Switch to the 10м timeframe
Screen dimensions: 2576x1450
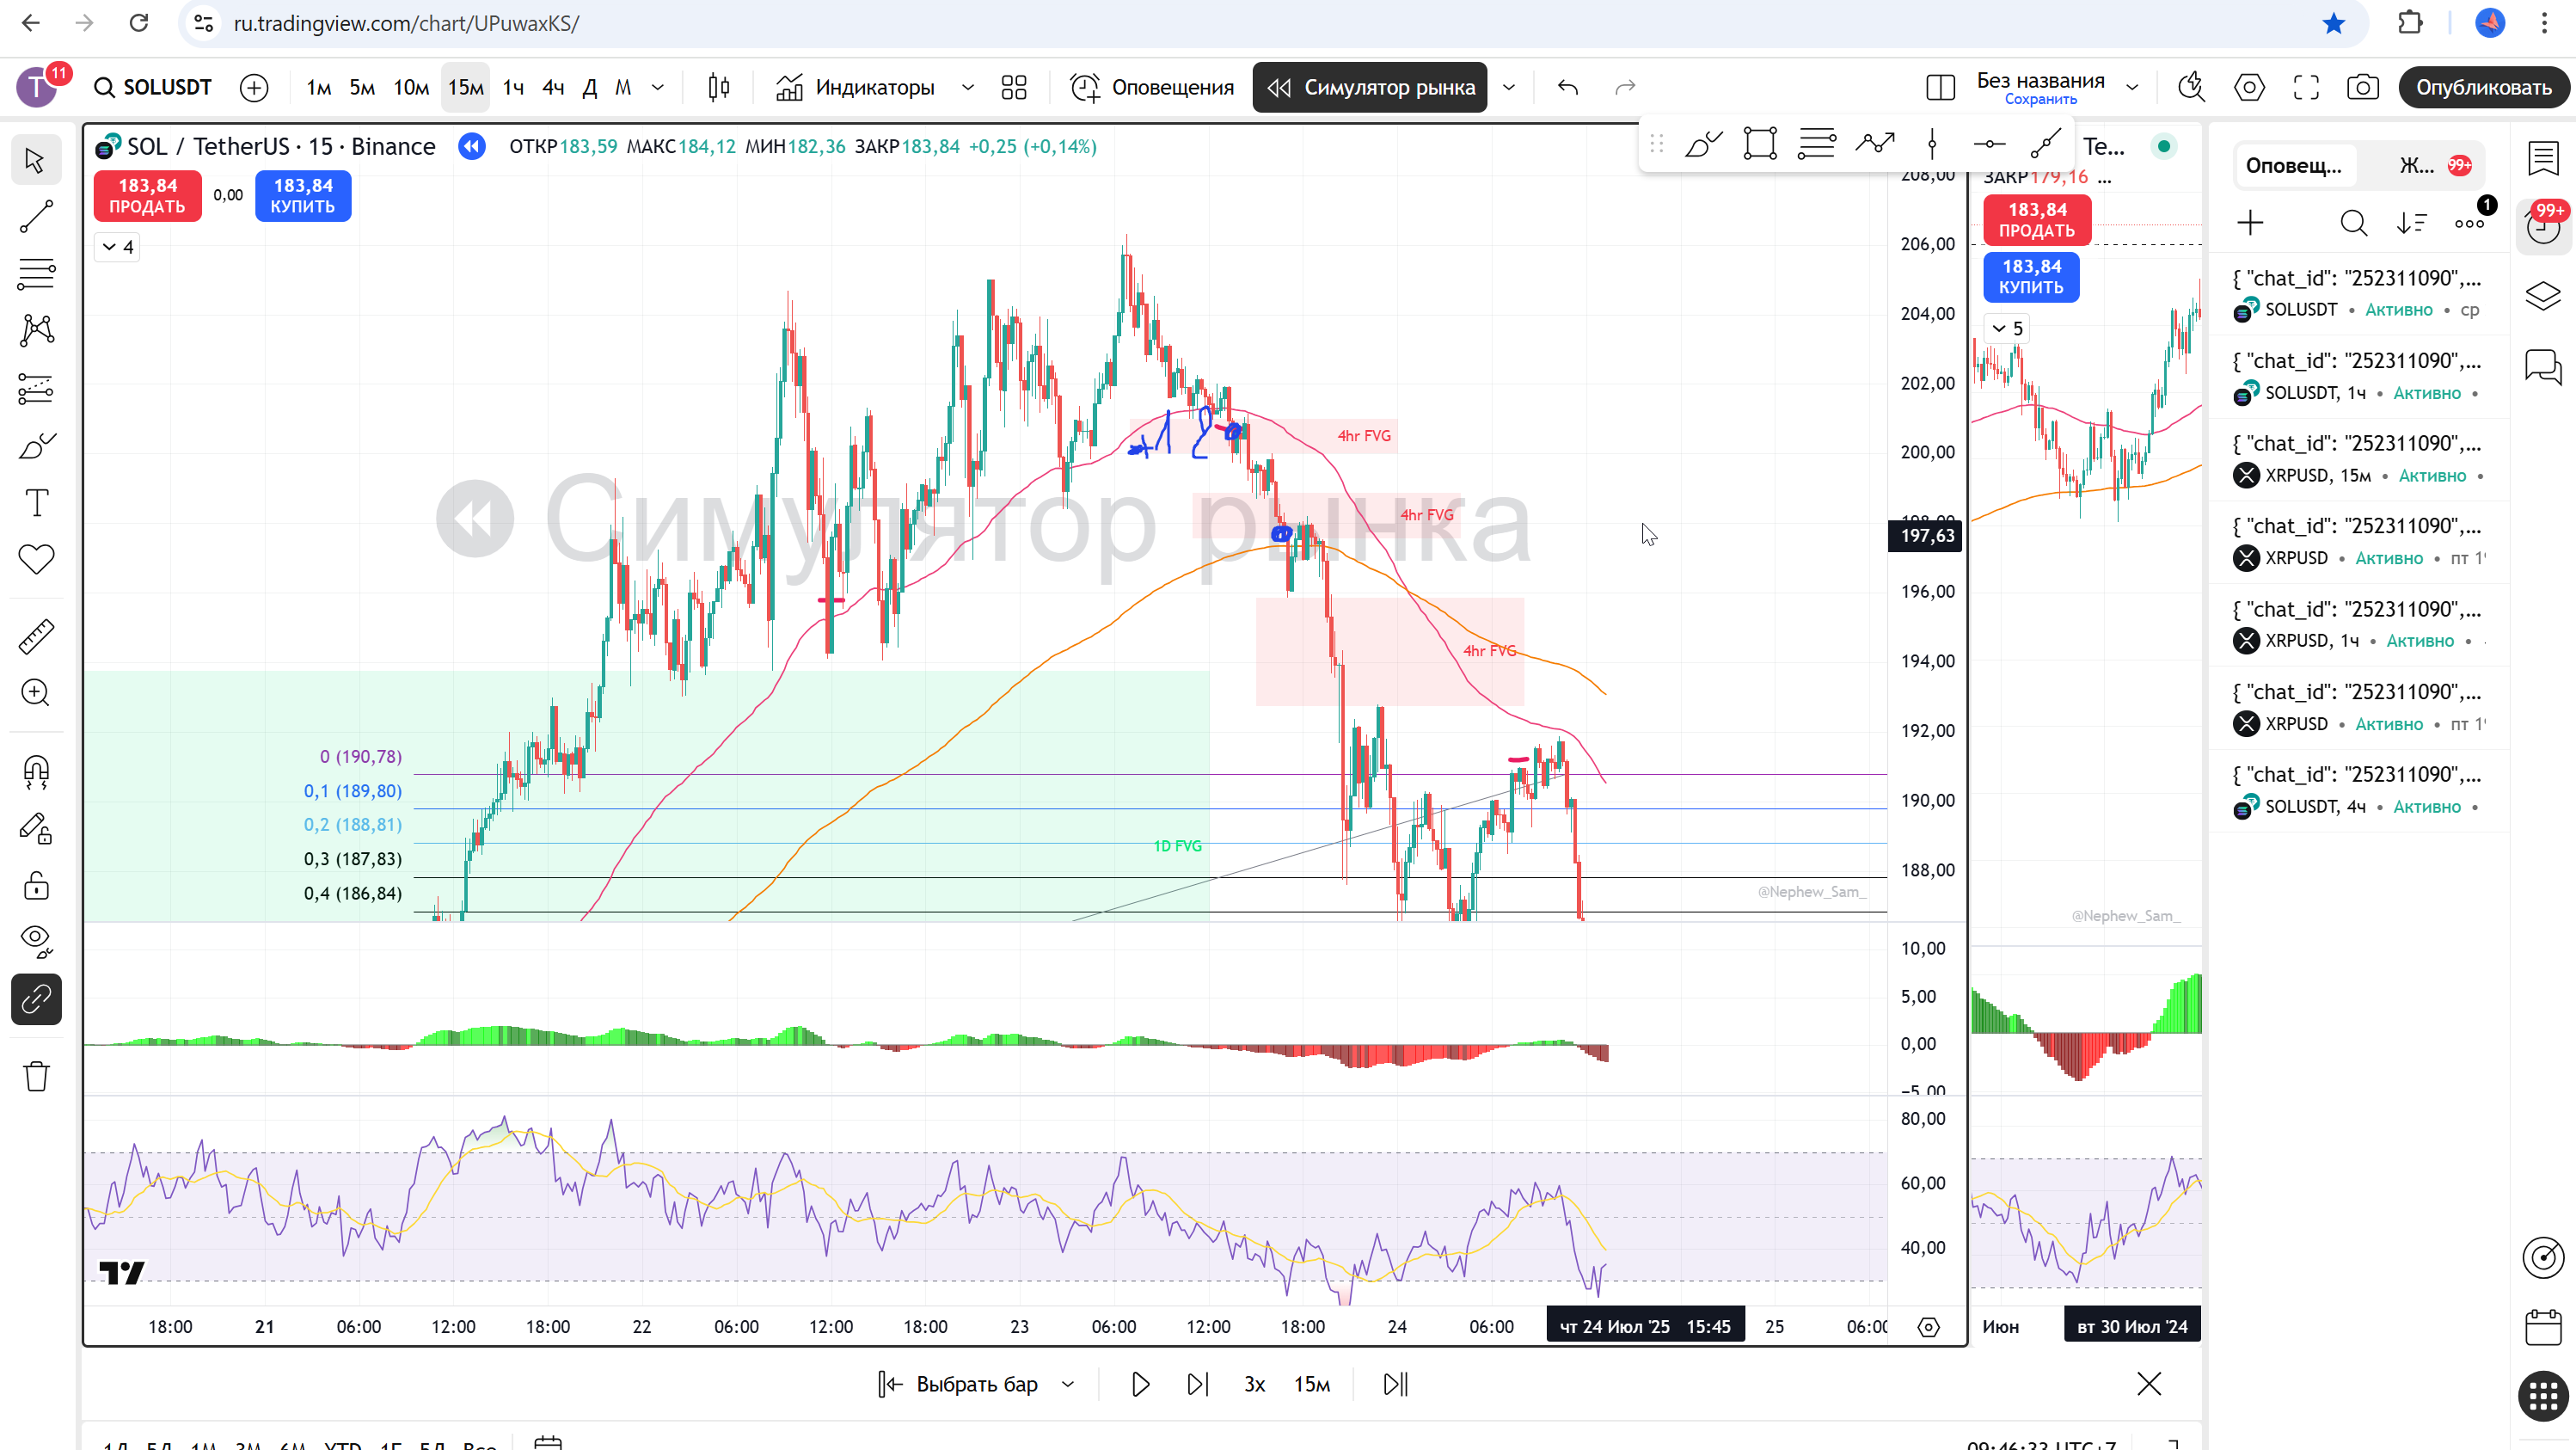point(411,88)
